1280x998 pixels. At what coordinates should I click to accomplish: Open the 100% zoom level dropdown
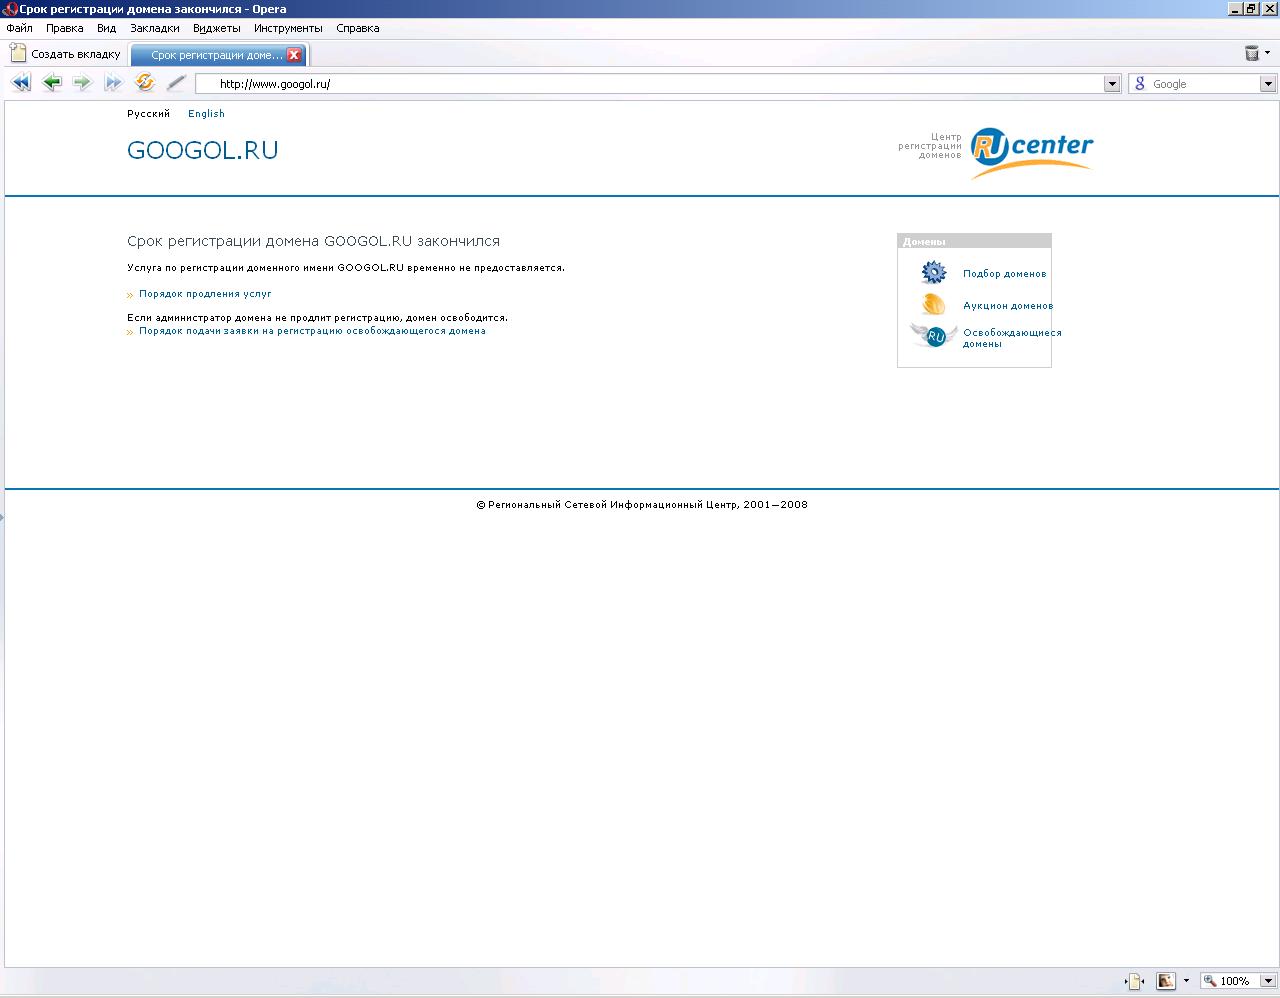[1268, 981]
